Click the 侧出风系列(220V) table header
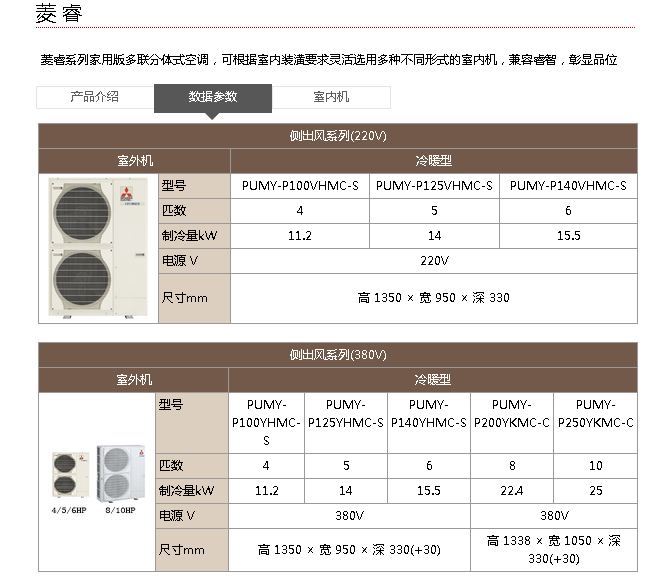This screenshot has width=668, height=583. pos(338,136)
